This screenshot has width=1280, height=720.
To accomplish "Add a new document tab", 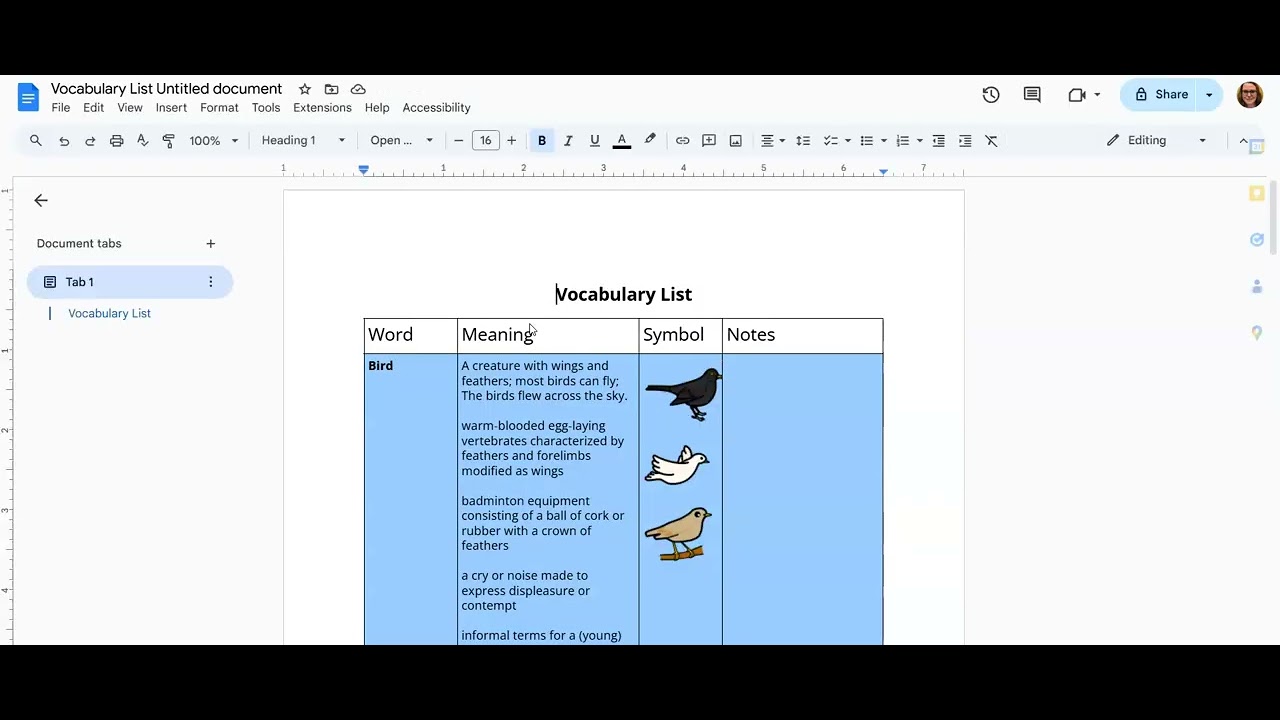I will [210, 244].
